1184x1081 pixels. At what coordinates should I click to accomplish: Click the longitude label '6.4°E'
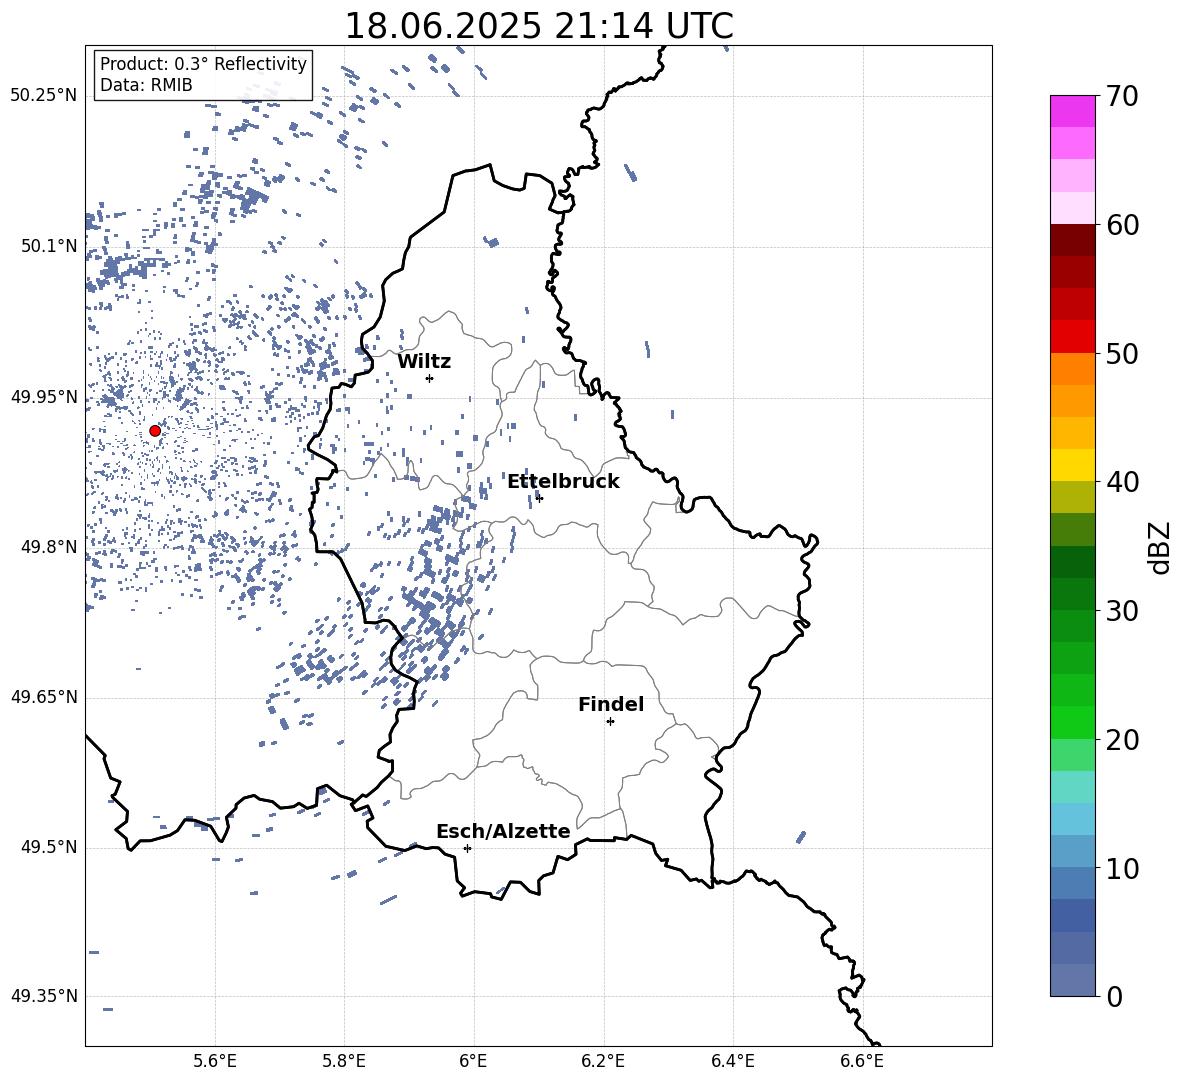pos(732,1061)
